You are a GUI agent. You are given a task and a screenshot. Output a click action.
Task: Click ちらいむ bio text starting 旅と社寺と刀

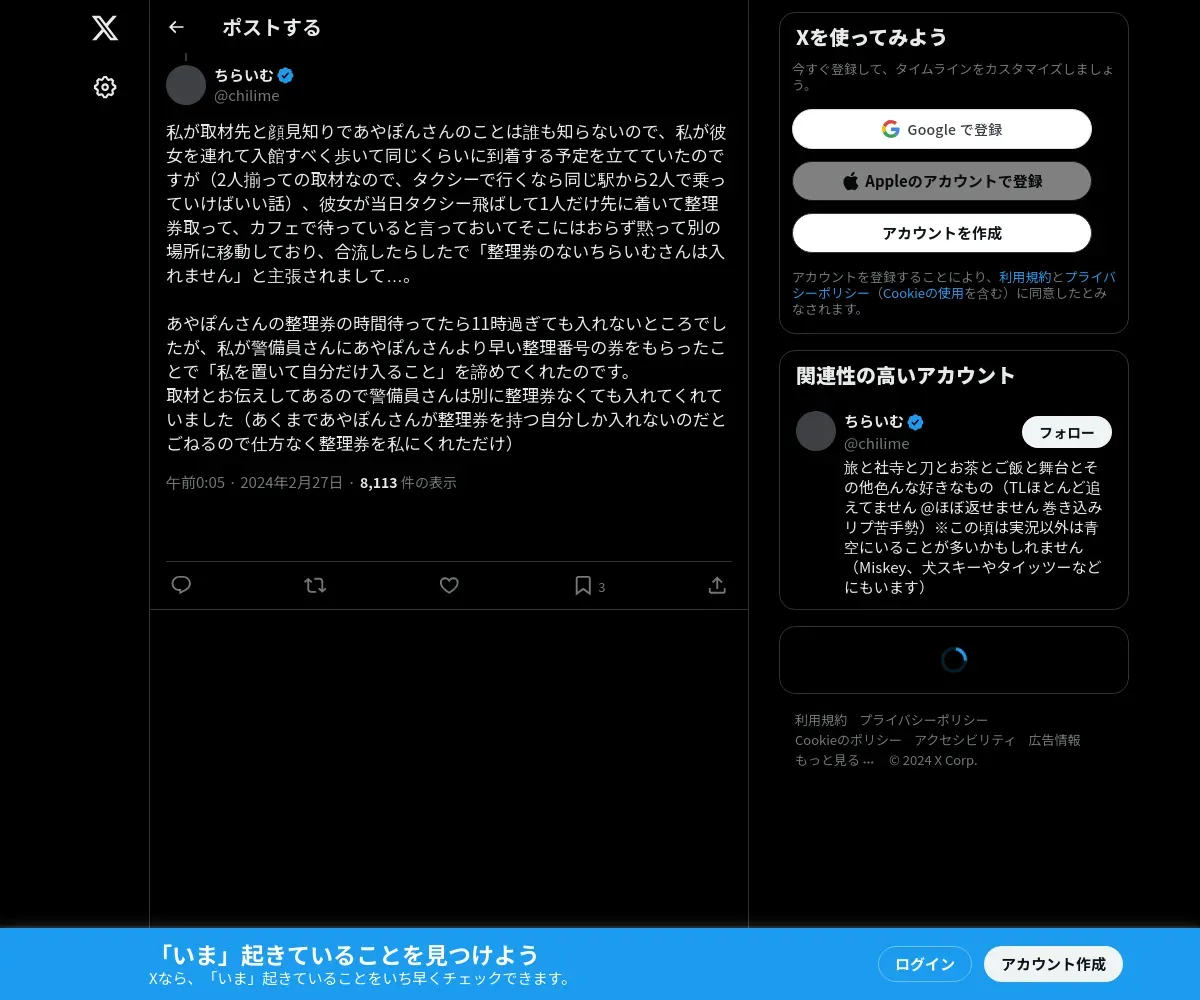pos(974,528)
